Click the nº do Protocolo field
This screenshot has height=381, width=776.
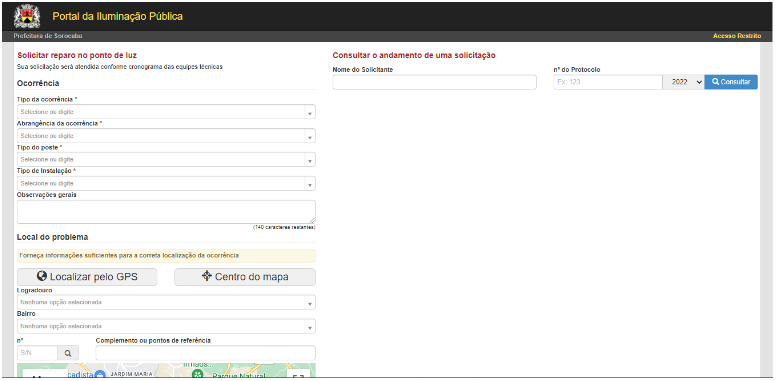coord(608,82)
